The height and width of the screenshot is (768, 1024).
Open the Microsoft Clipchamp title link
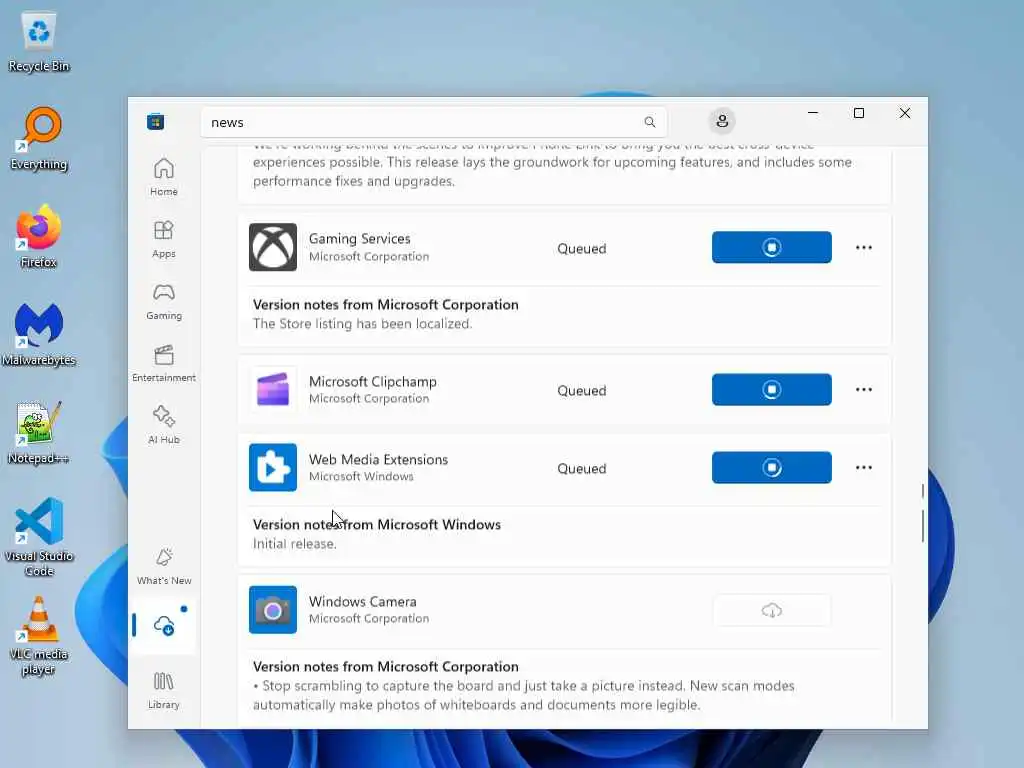(x=372, y=381)
